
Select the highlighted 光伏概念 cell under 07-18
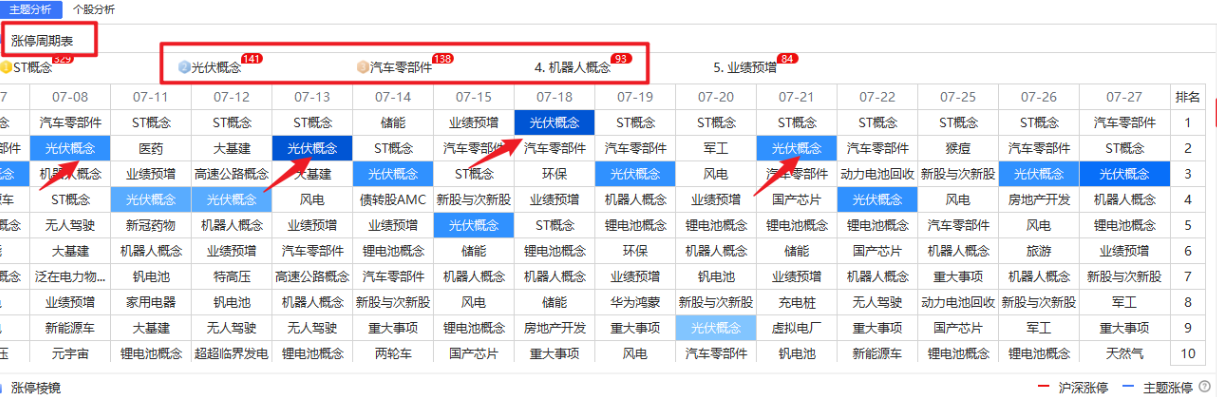(554, 122)
